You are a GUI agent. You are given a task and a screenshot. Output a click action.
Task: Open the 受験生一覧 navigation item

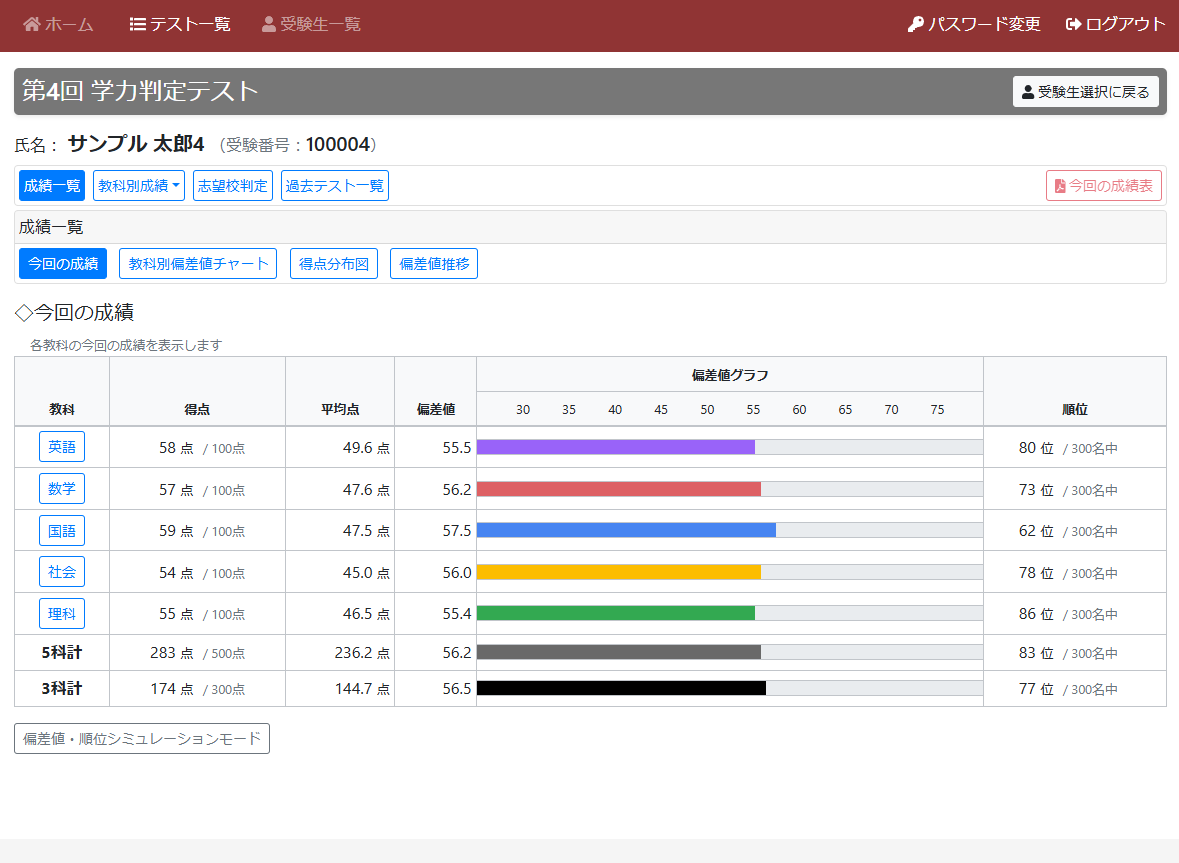coord(311,24)
